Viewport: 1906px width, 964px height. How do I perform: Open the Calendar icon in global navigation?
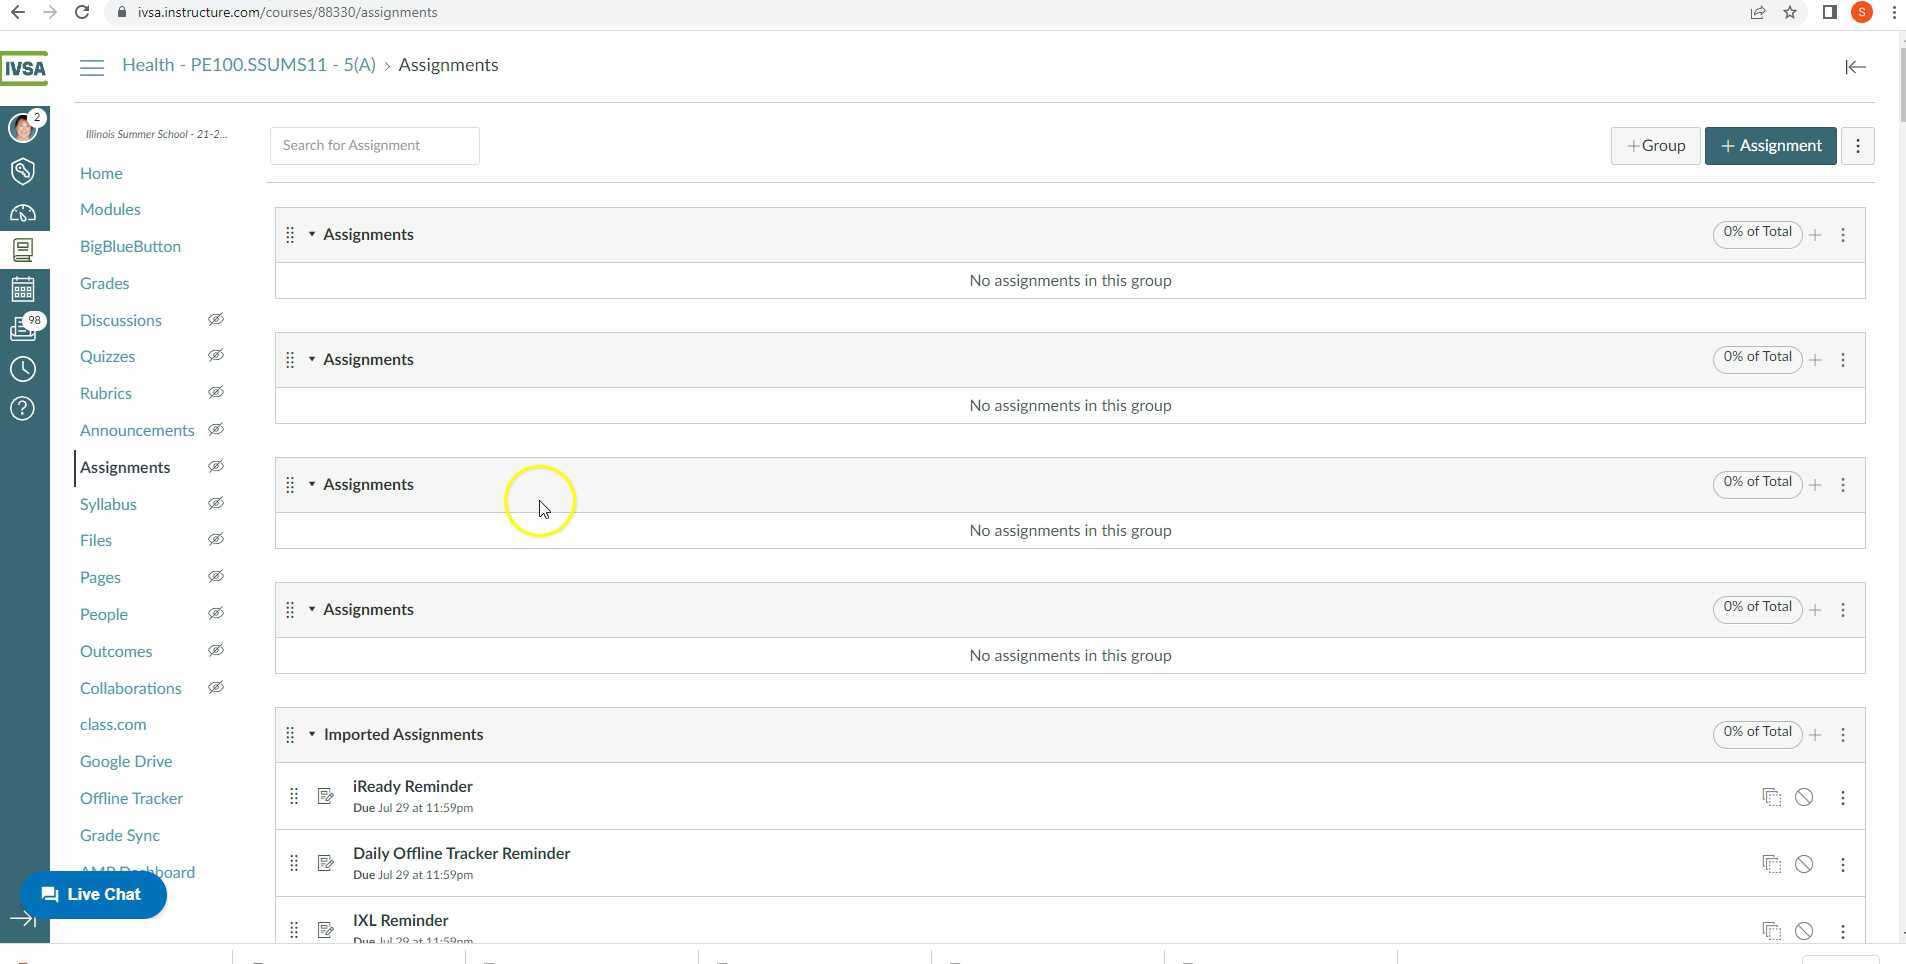23,290
